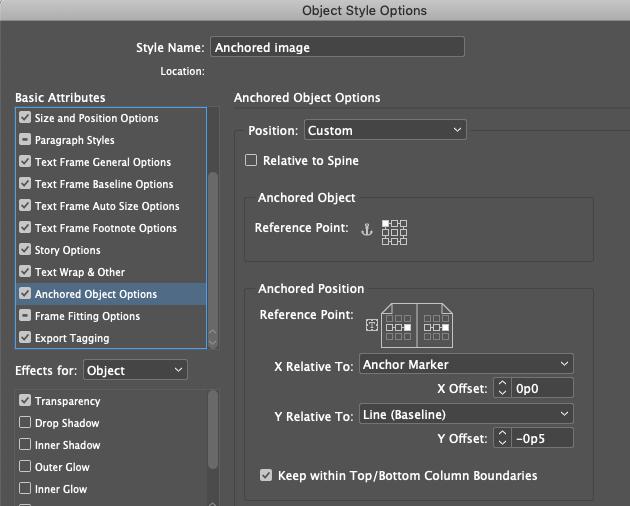The height and width of the screenshot is (506, 630).
Task: Select Text Frame General Options row
Action: pos(111,162)
